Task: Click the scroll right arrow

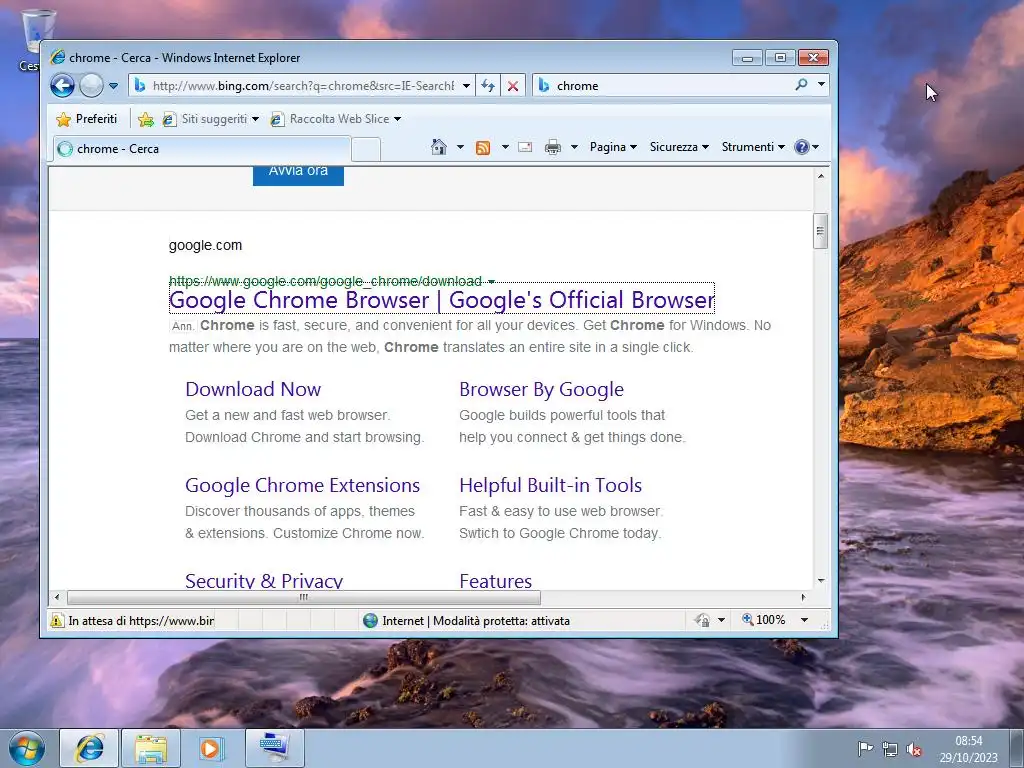Action: [803, 597]
